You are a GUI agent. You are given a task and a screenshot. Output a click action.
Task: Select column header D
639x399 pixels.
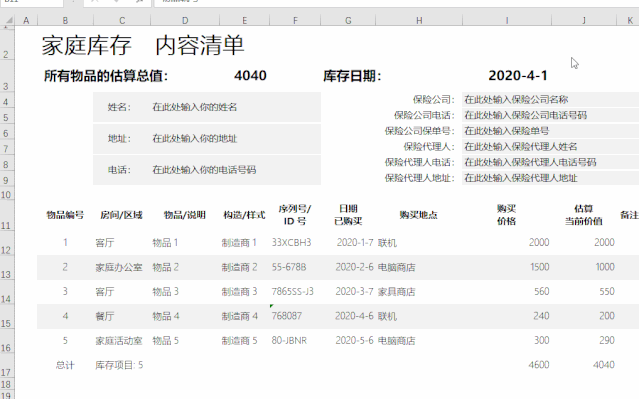[185, 20]
